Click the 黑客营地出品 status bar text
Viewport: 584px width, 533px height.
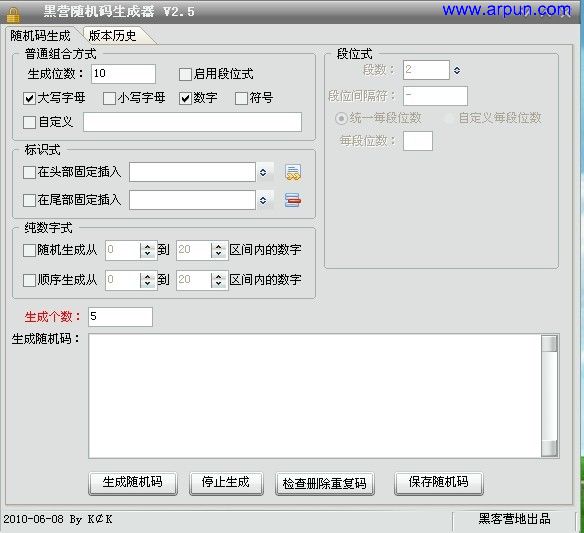[x=514, y=518]
